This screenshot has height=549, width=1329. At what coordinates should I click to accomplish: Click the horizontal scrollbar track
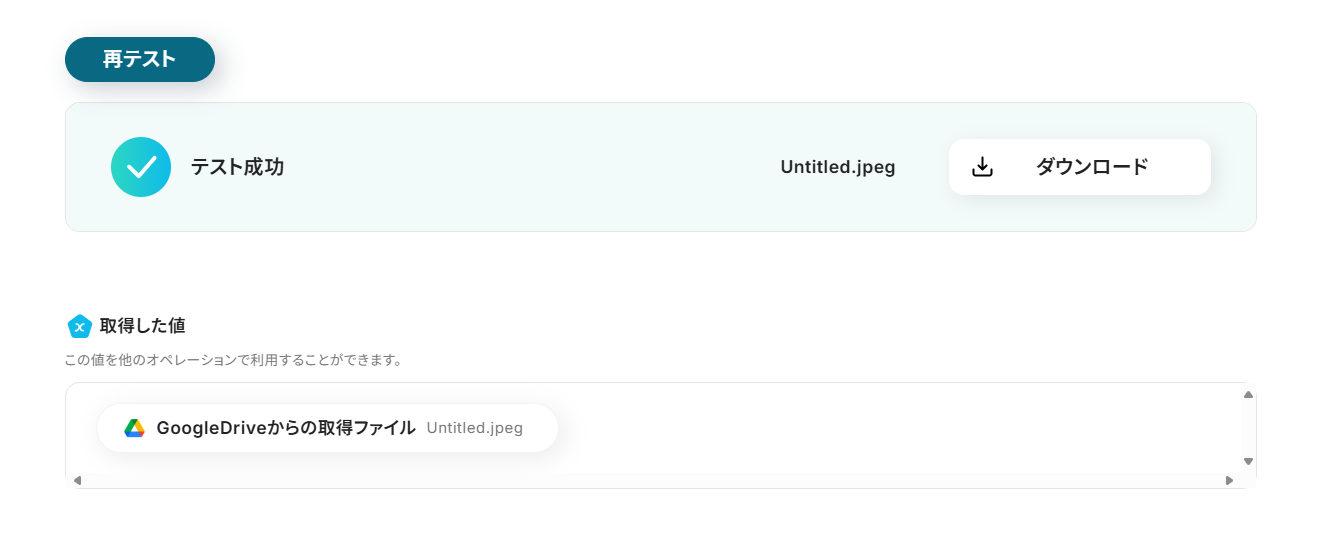[650, 480]
